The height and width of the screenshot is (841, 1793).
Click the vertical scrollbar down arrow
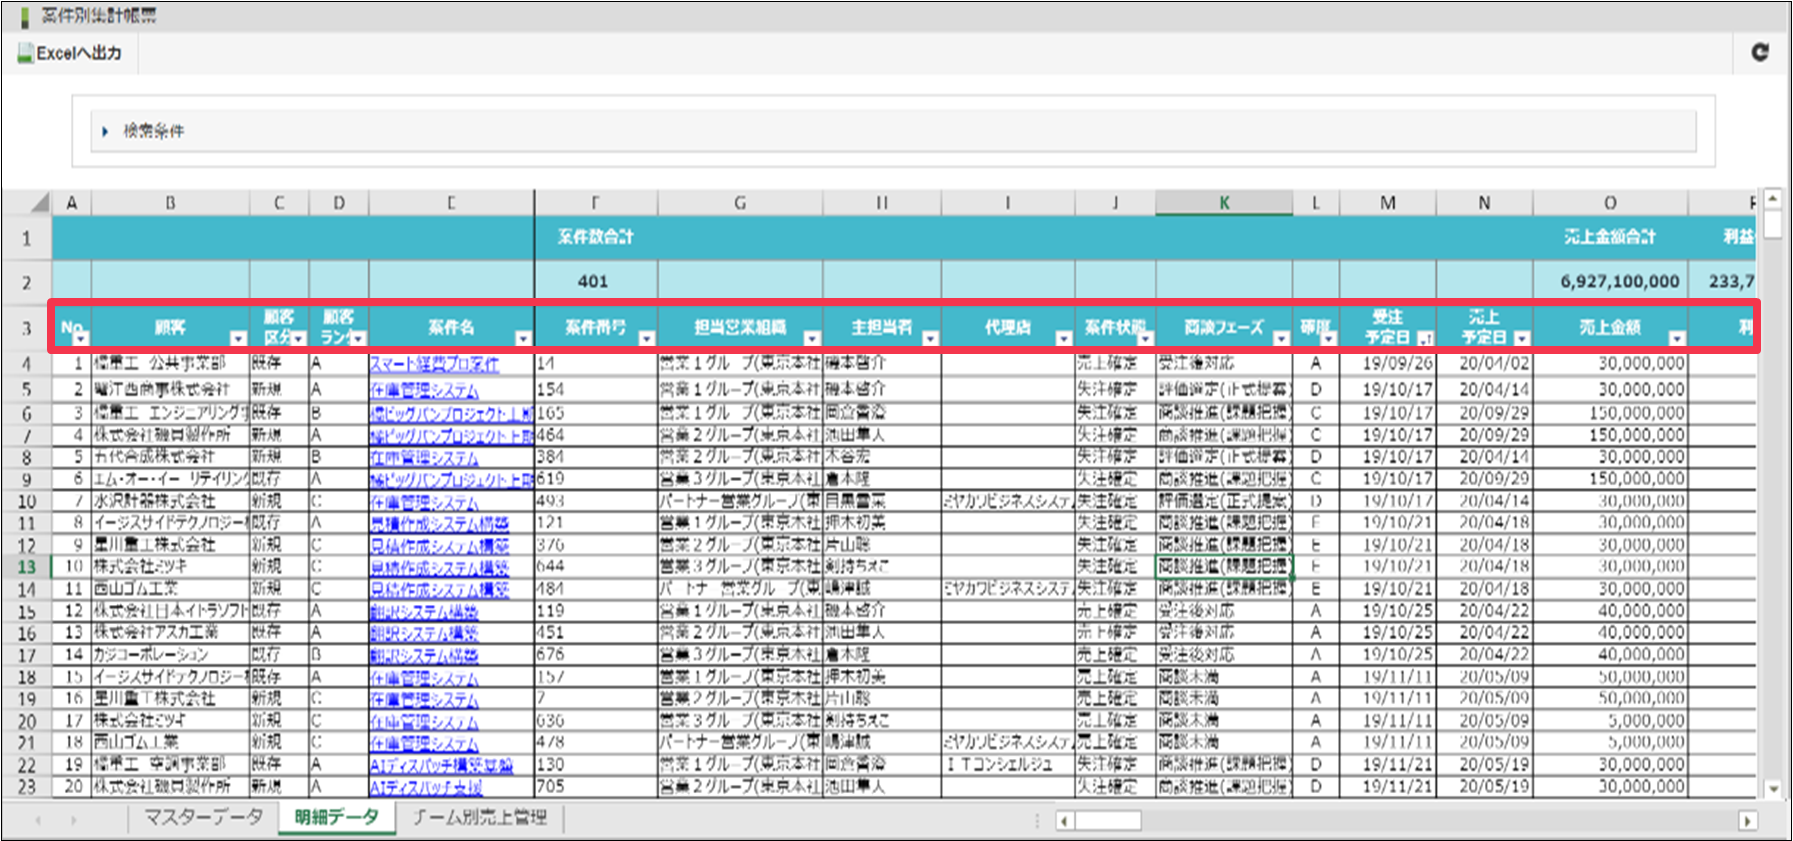pyautogui.click(x=1772, y=789)
